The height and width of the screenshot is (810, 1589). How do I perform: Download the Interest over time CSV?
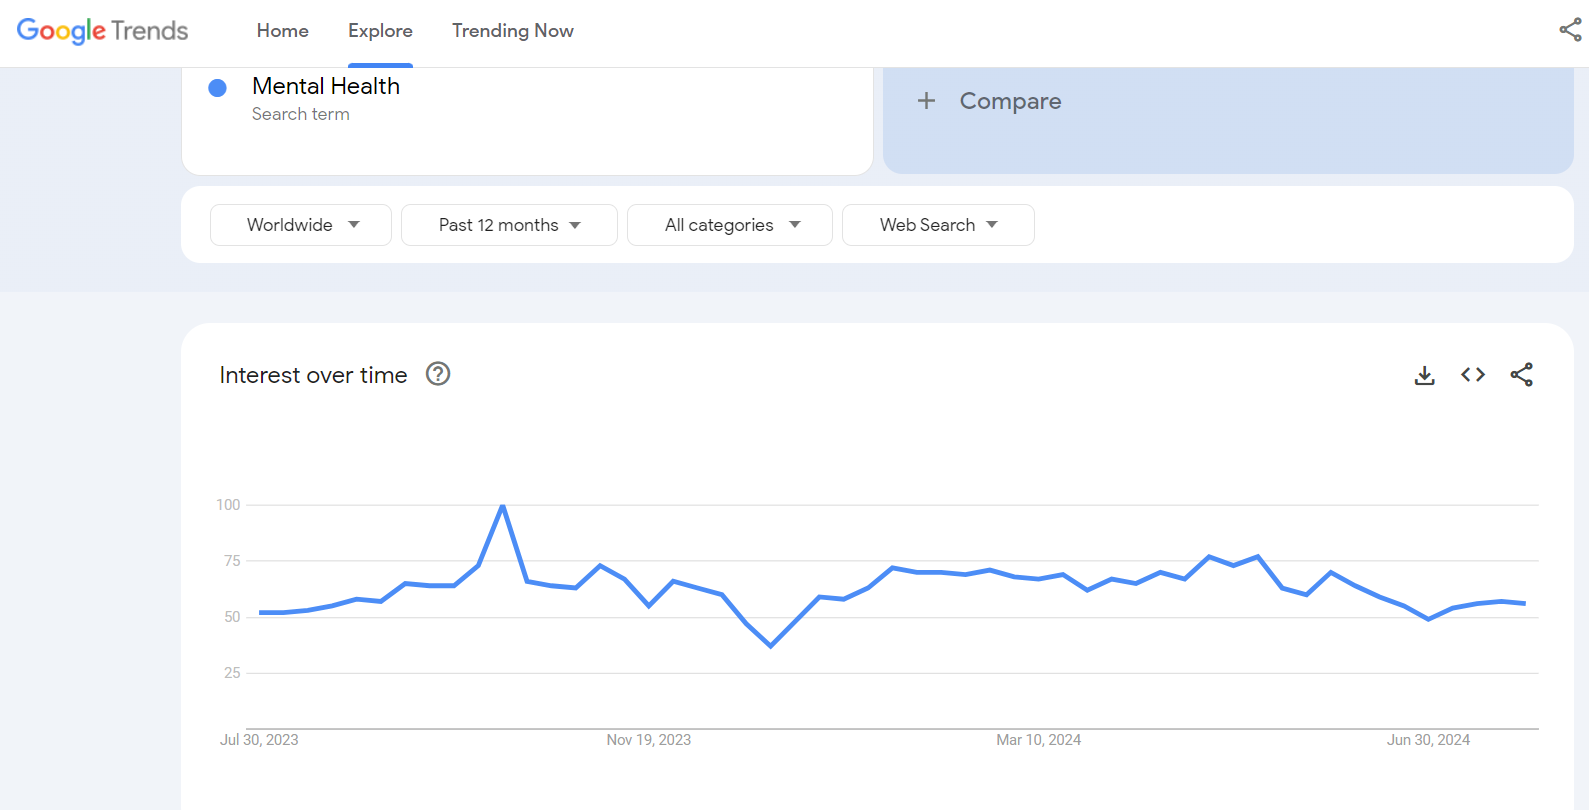(x=1425, y=375)
